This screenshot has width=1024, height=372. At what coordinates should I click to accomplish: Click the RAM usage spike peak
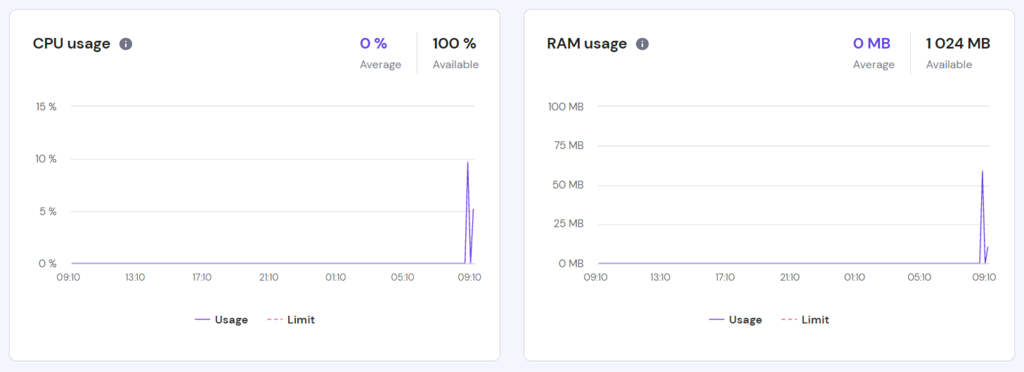(982, 171)
